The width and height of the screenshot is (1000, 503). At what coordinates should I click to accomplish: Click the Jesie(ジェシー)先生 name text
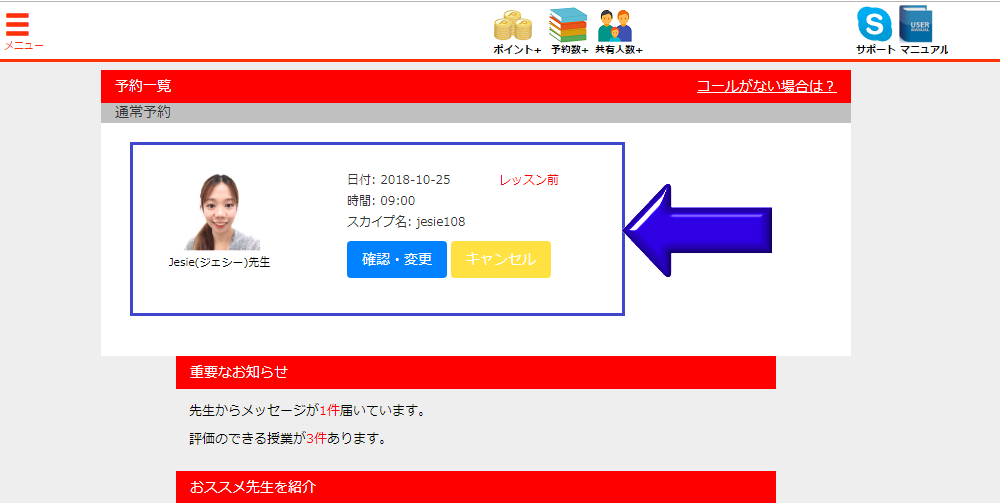coord(219,262)
